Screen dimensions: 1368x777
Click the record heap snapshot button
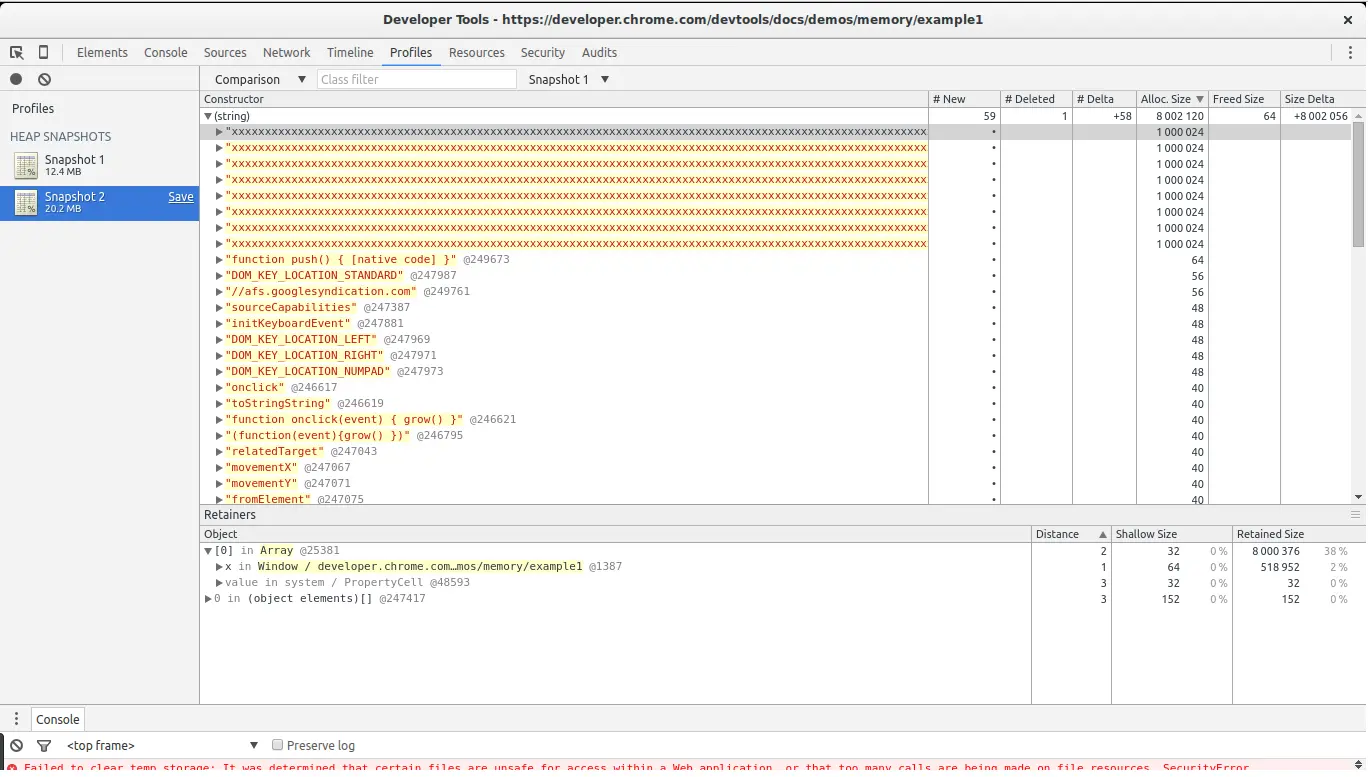[x=16, y=80]
